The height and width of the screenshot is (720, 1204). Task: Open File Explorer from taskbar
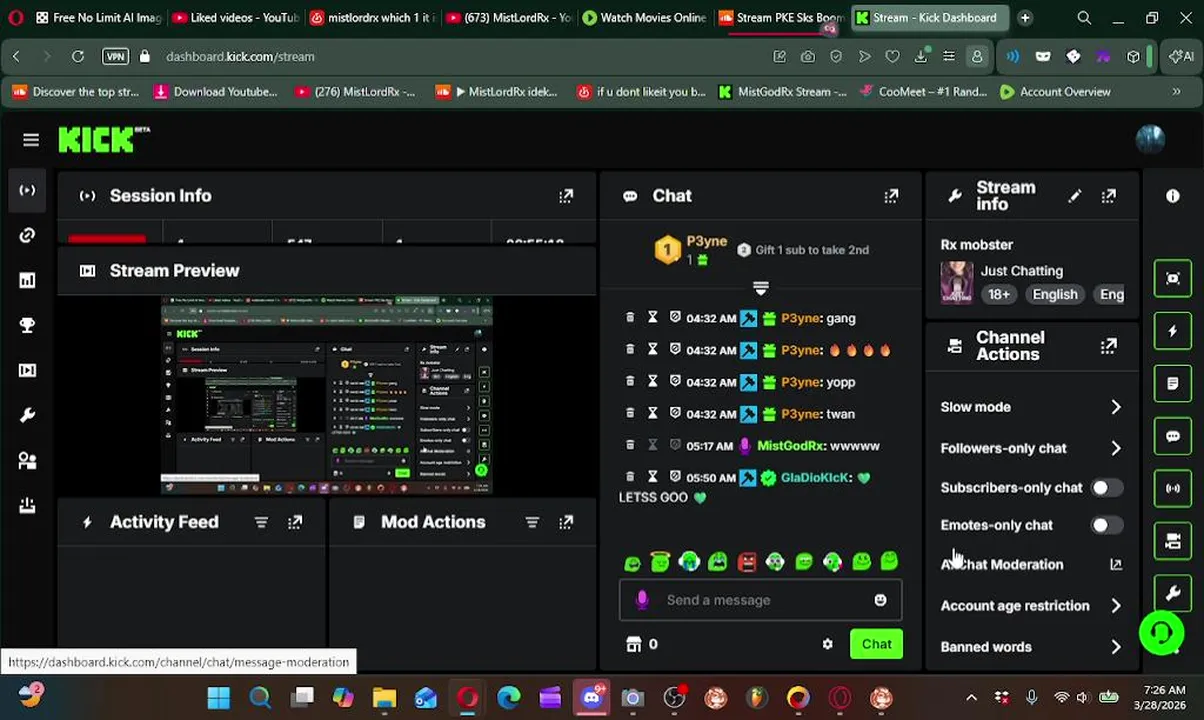click(x=384, y=698)
